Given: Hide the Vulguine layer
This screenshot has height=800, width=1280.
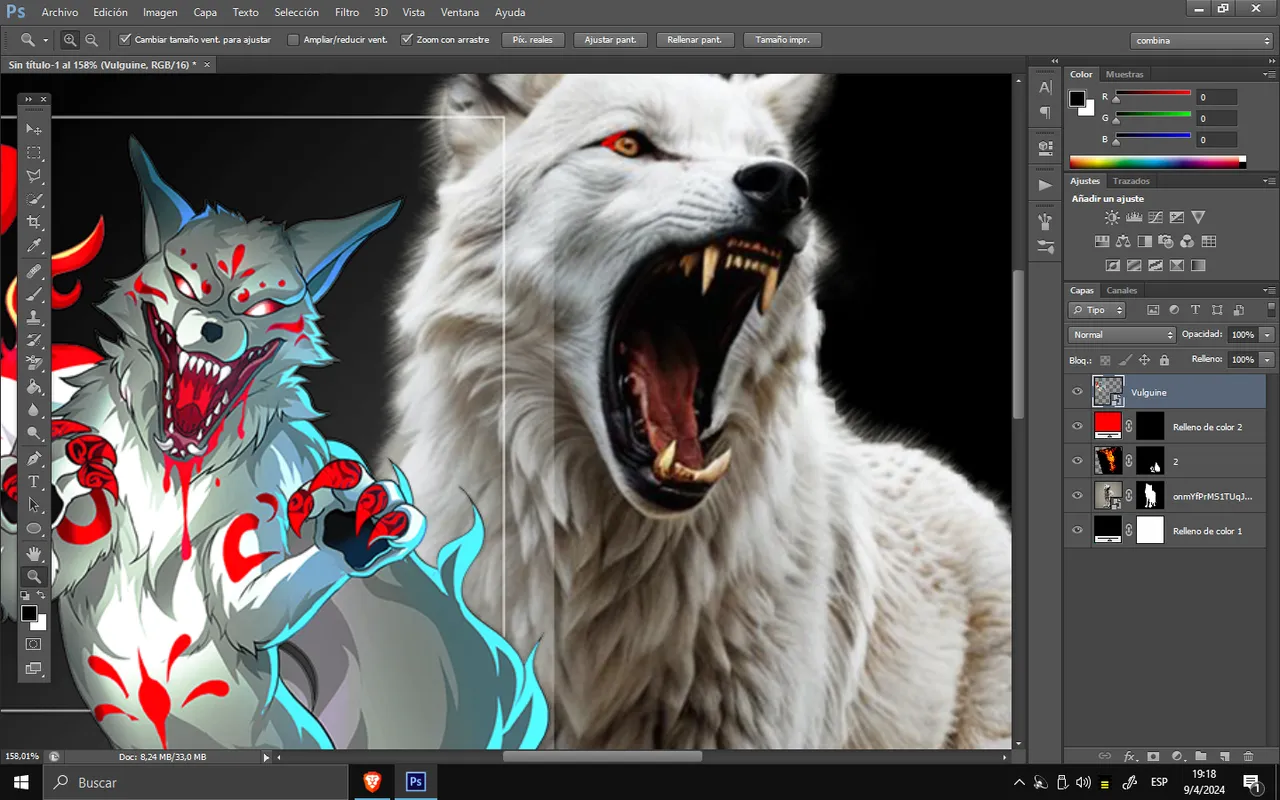Looking at the screenshot, I should tap(1077, 392).
